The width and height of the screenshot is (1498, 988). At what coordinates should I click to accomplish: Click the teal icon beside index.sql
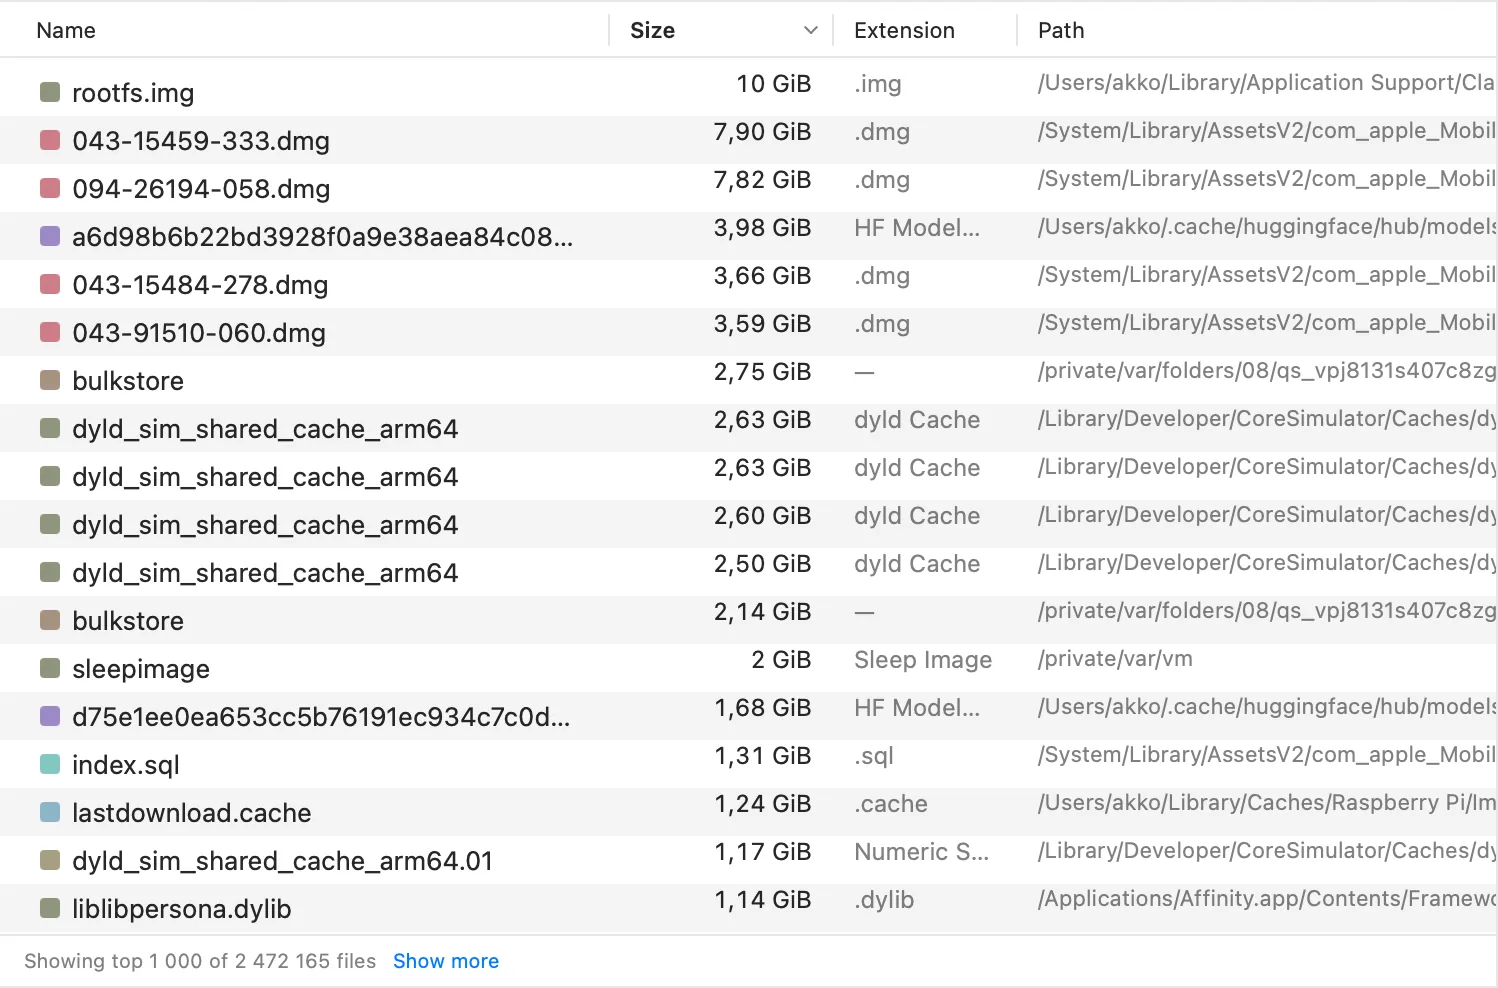coord(50,764)
